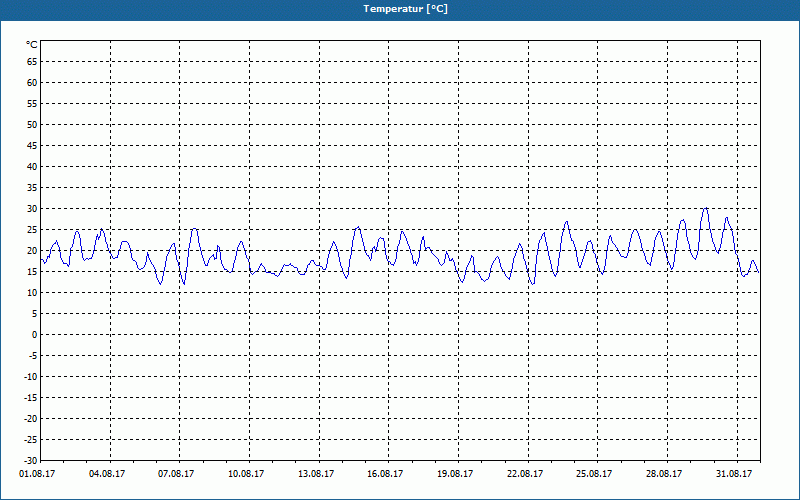
Task: Pick the 10.08.17 date label
Action: point(246,474)
